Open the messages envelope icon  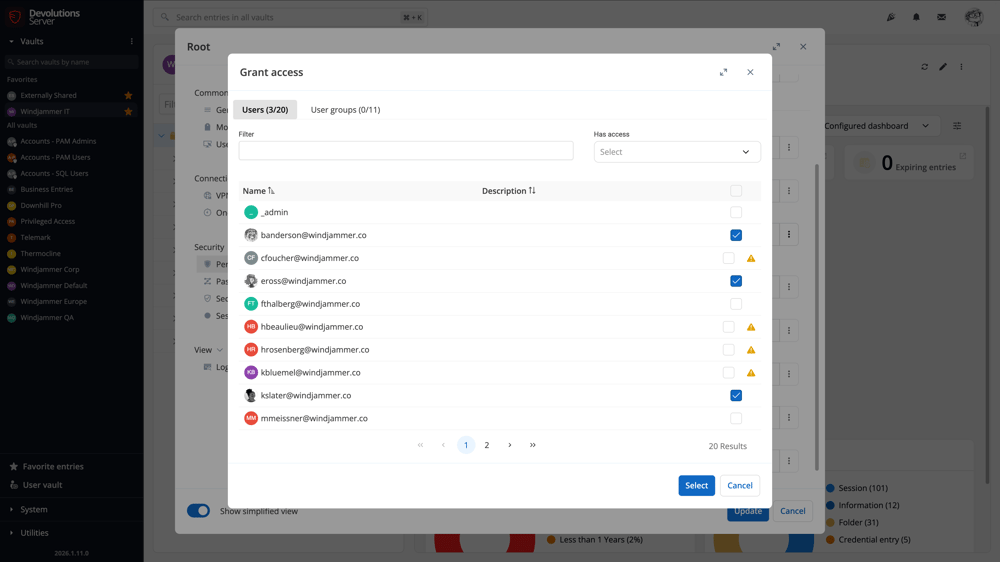click(941, 17)
